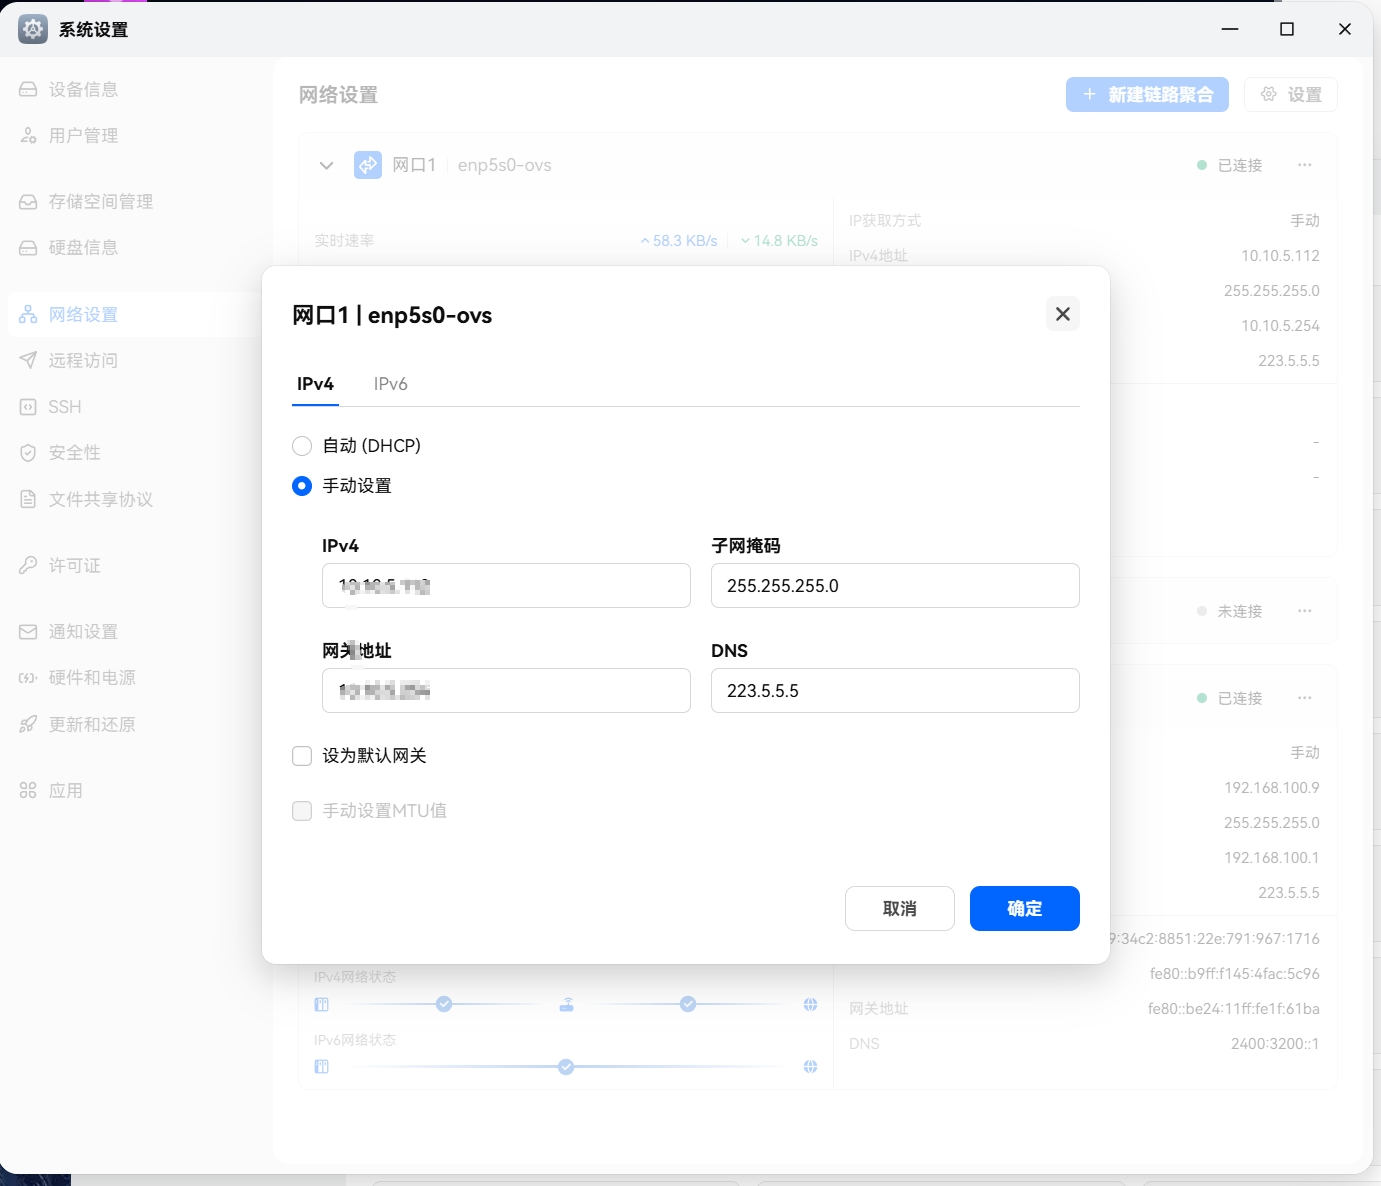The height and width of the screenshot is (1186, 1381).
Task: Open the 网口1 more-options ellipsis menu
Action: coord(1304,166)
